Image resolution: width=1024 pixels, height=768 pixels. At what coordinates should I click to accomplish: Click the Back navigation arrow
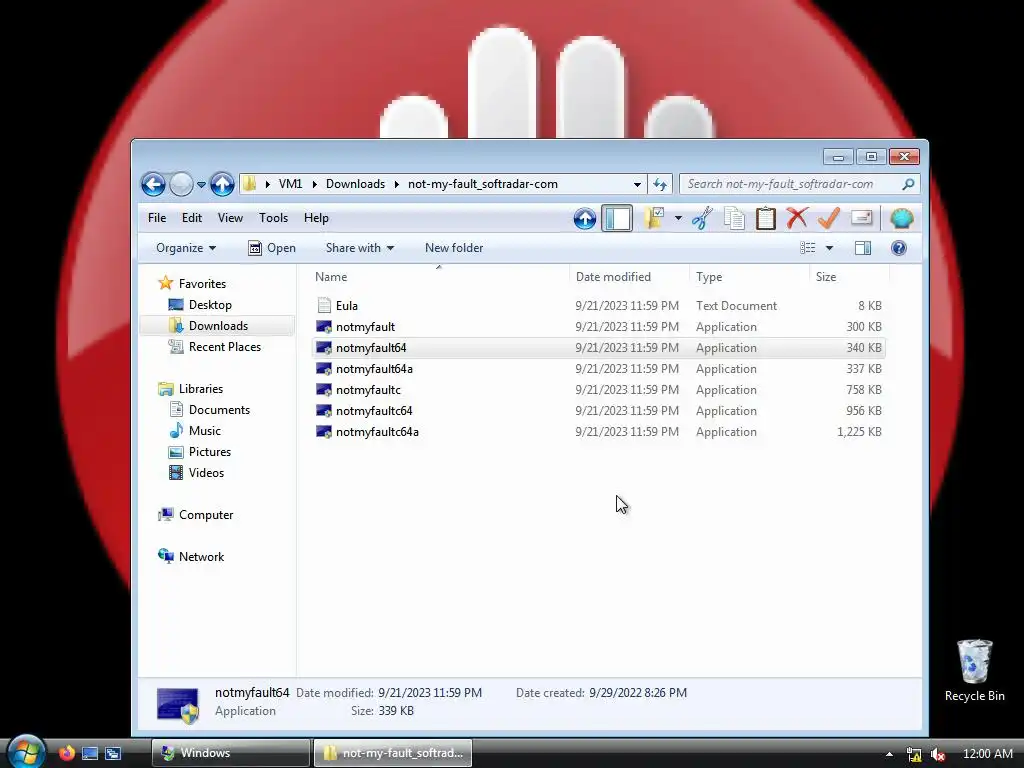pos(153,184)
